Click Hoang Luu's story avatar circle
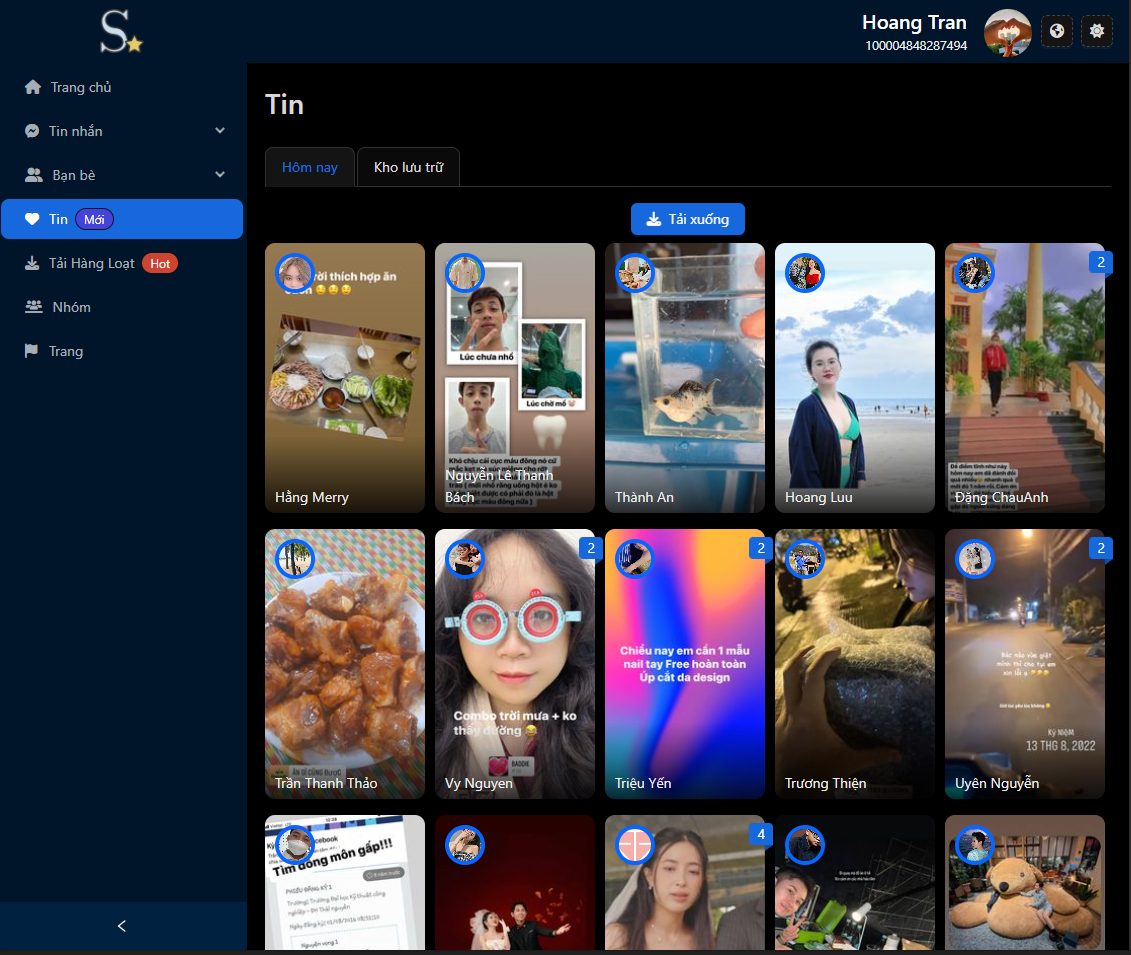Image resolution: width=1131 pixels, height=955 pixels. tap(805, 273)
